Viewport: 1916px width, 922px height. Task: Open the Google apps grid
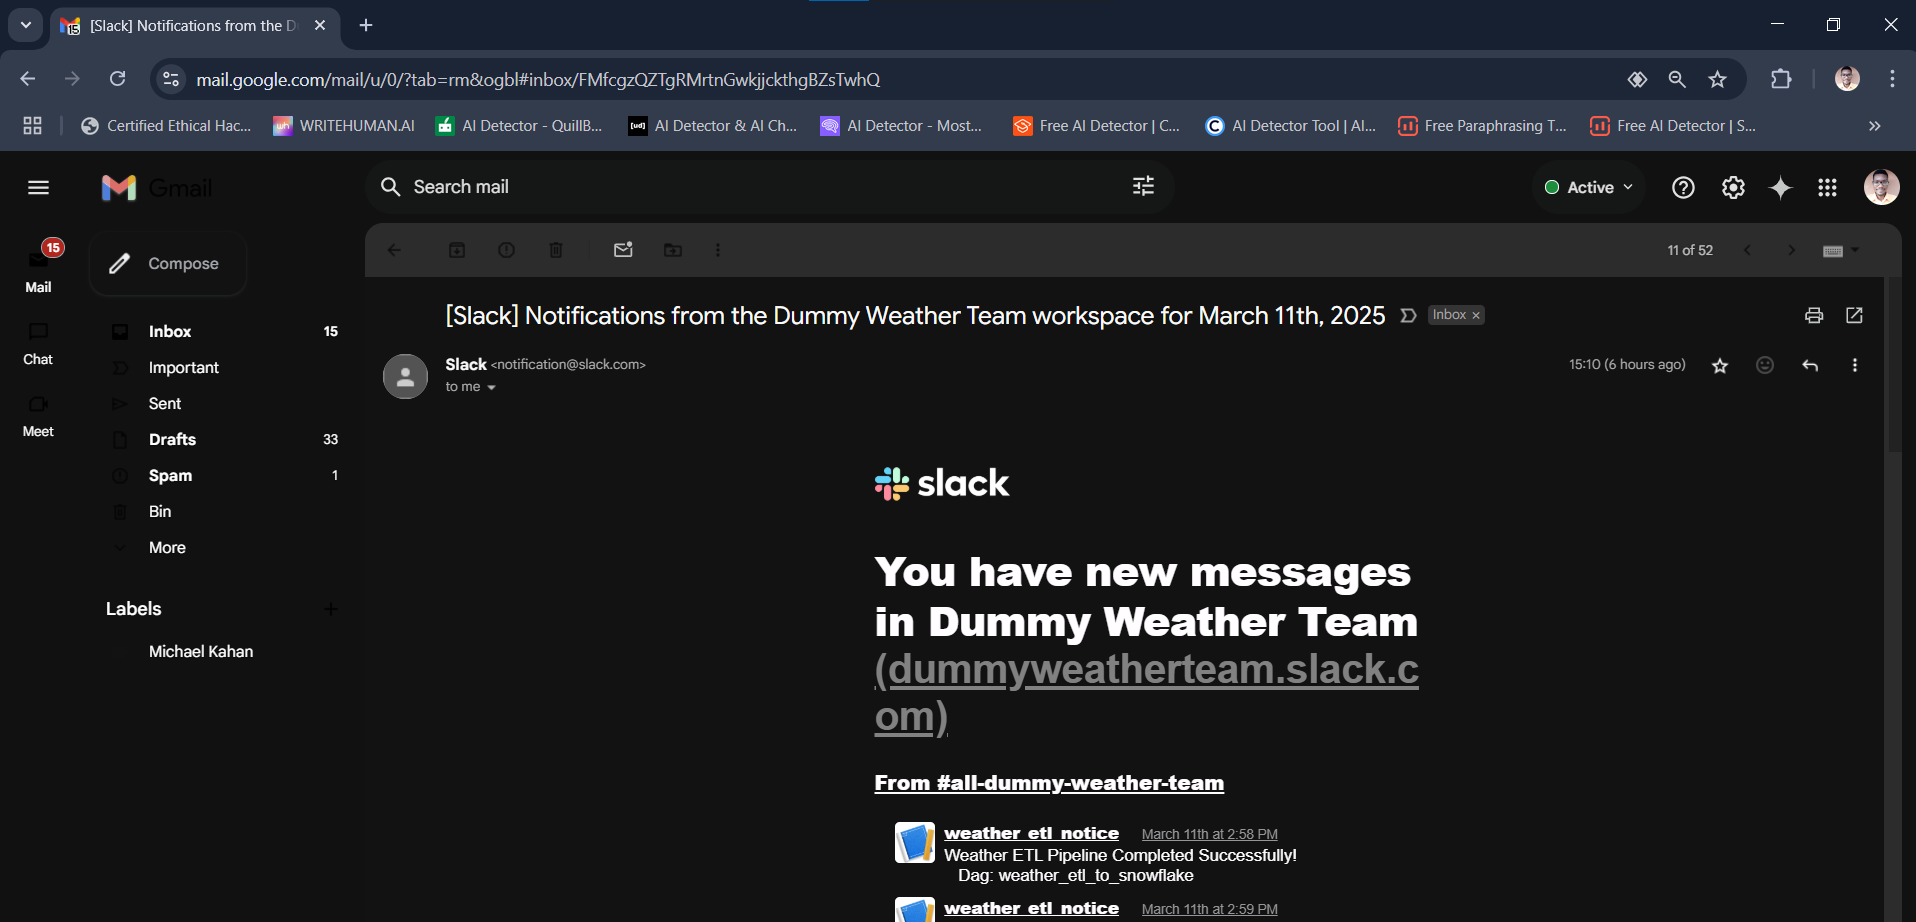[x=1827, y=187]
